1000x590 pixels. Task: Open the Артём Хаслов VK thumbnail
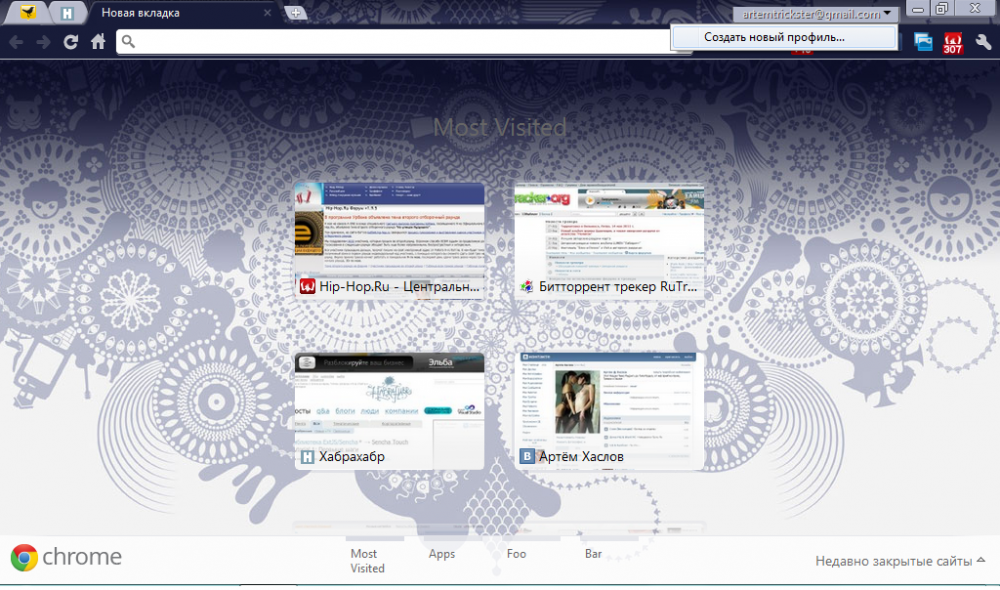click(609, 411)
